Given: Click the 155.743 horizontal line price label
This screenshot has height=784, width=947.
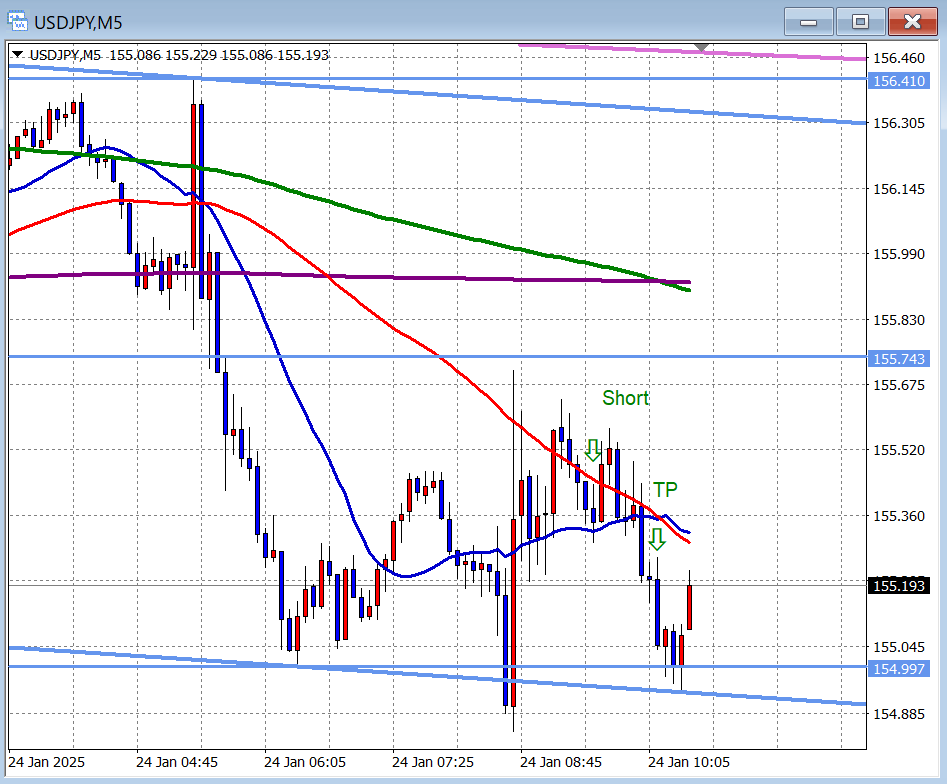Looking at the screenshot, I should pos(899,358).
